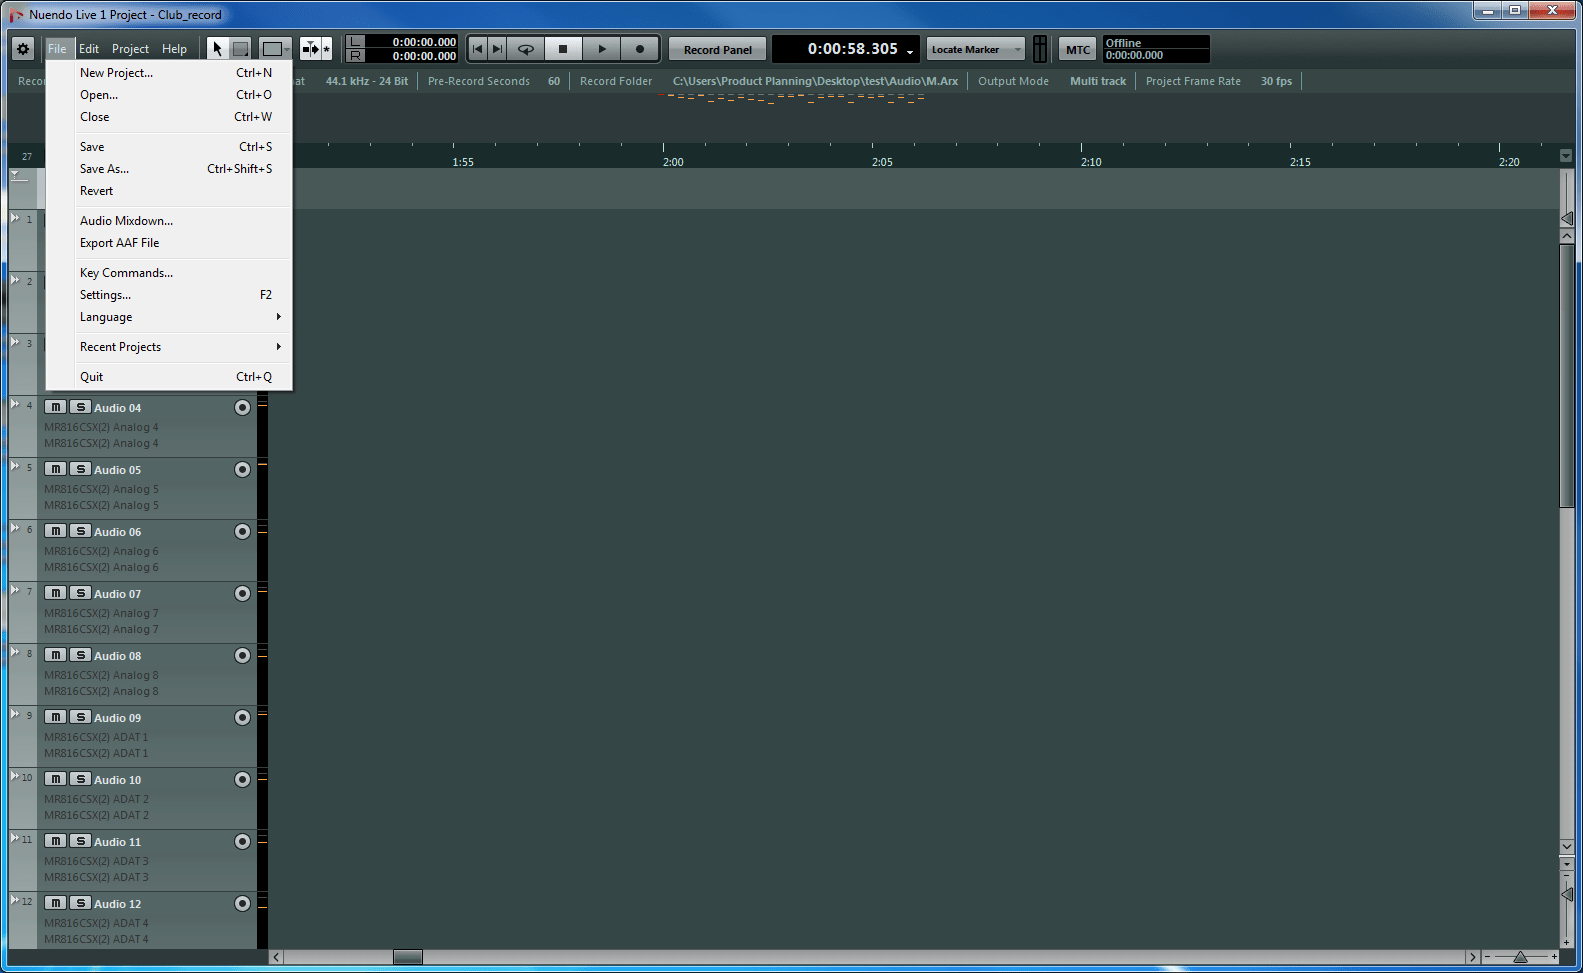
Task: Select track name Audio 09
Action: click(x=118, y=718)
